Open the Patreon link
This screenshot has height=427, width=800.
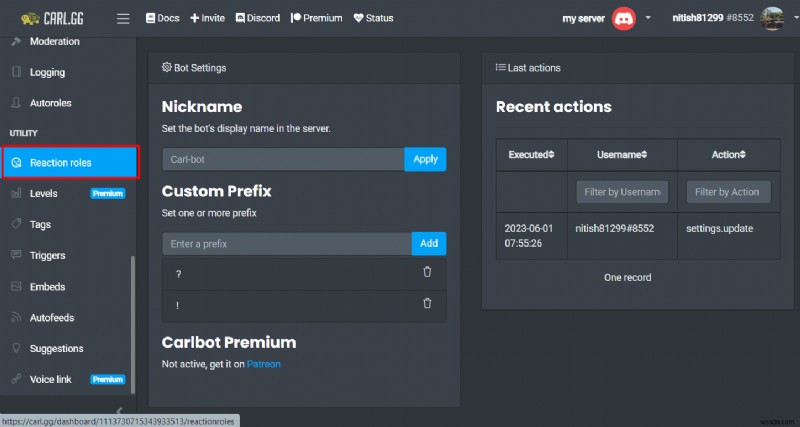click(x=264, y=364)
